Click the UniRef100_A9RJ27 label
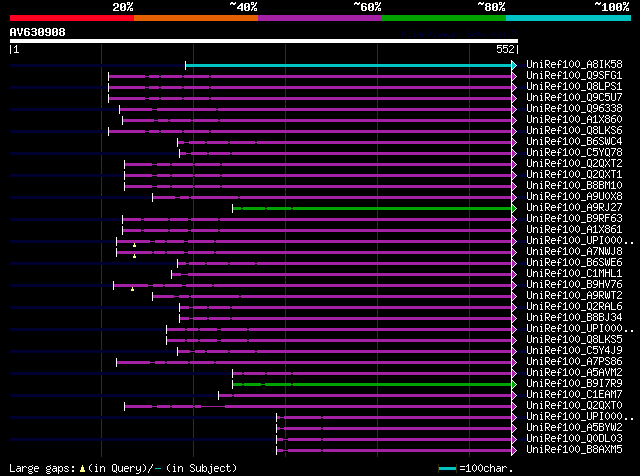 pyautogui.click(x=574, y=208)
